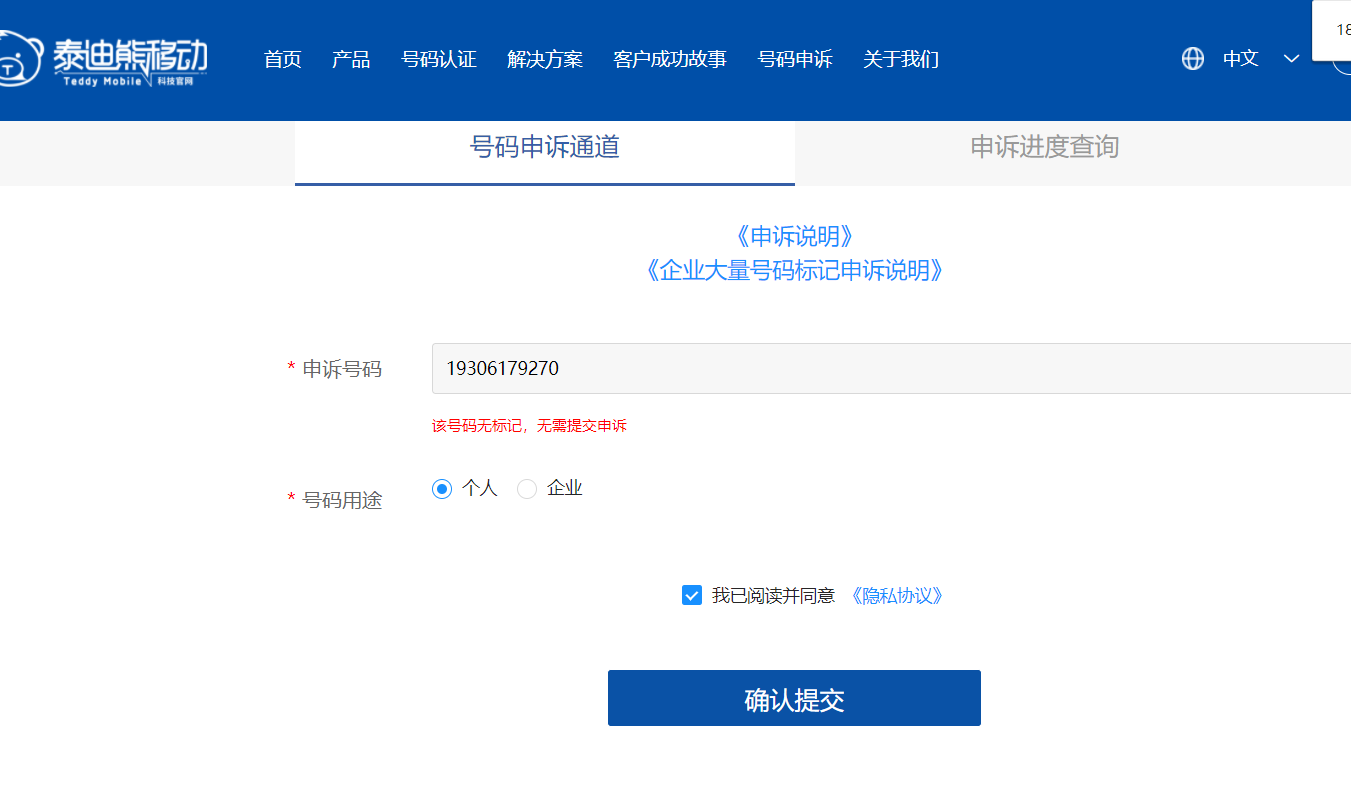Open the 《申诉说明》 link
Screen dimensions: 1351x794
pyautogui.click(x=794, y=236)
